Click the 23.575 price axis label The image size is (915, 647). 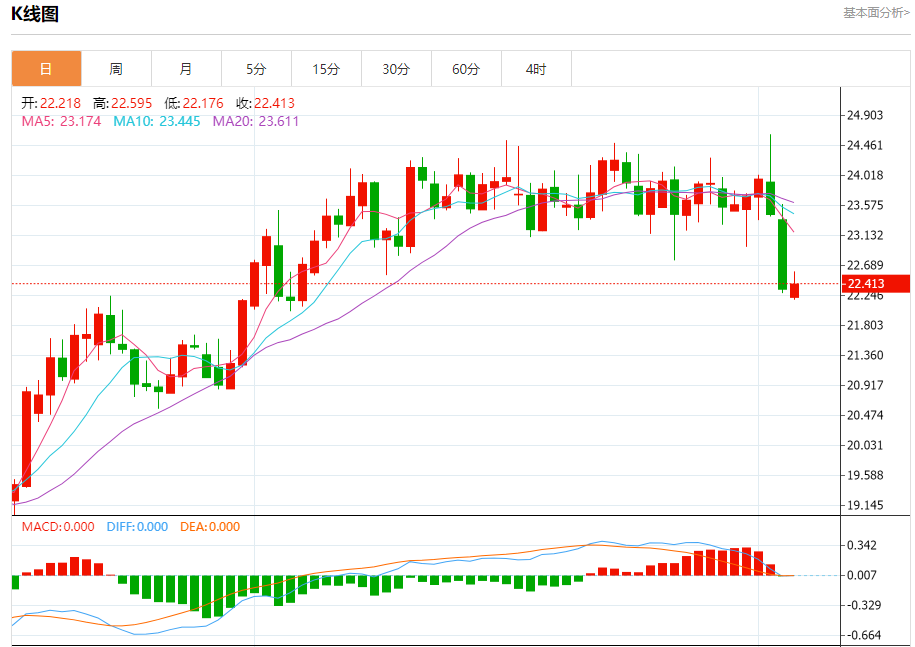click(x=865, y=205)
